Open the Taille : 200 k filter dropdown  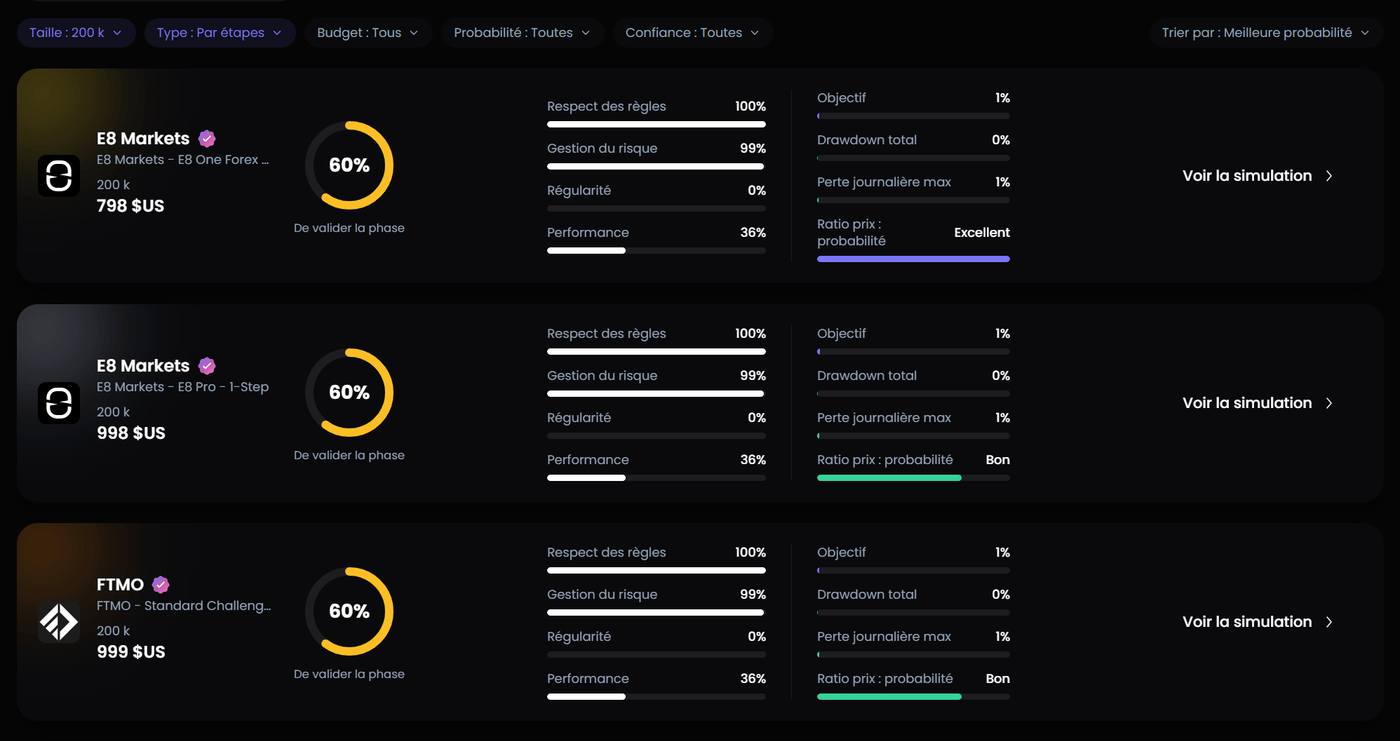76,33
